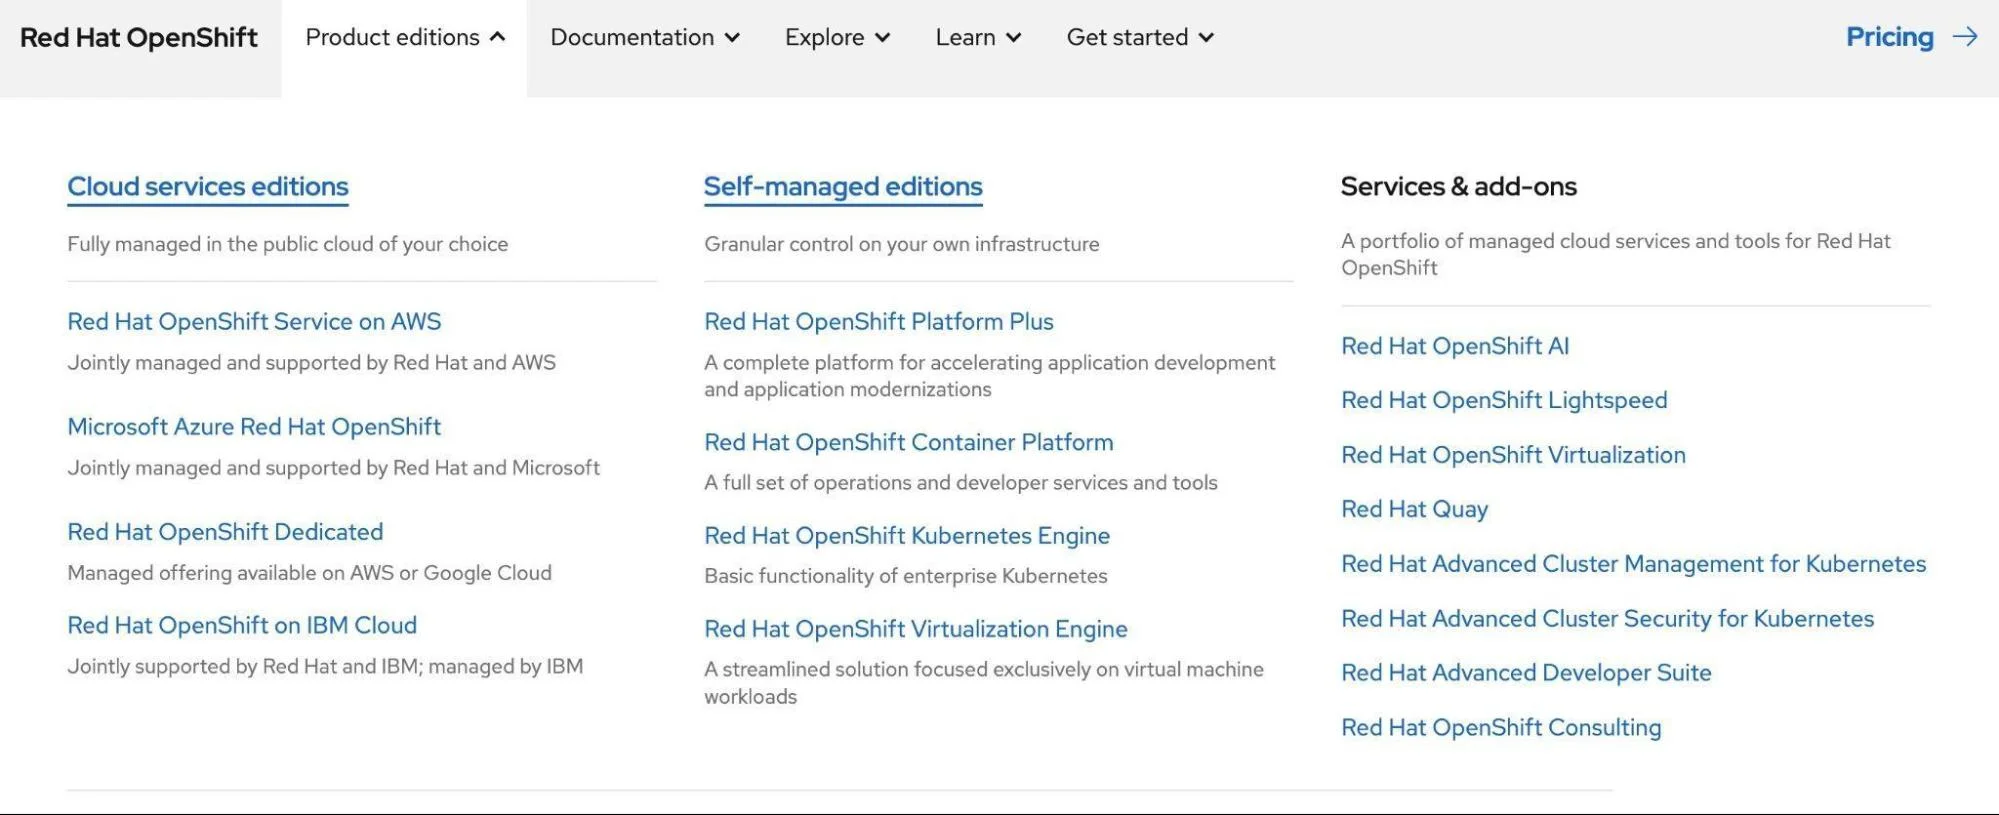Open Red Hat OpenShift AI
1999x815 pixels.
coord(1455,346)
